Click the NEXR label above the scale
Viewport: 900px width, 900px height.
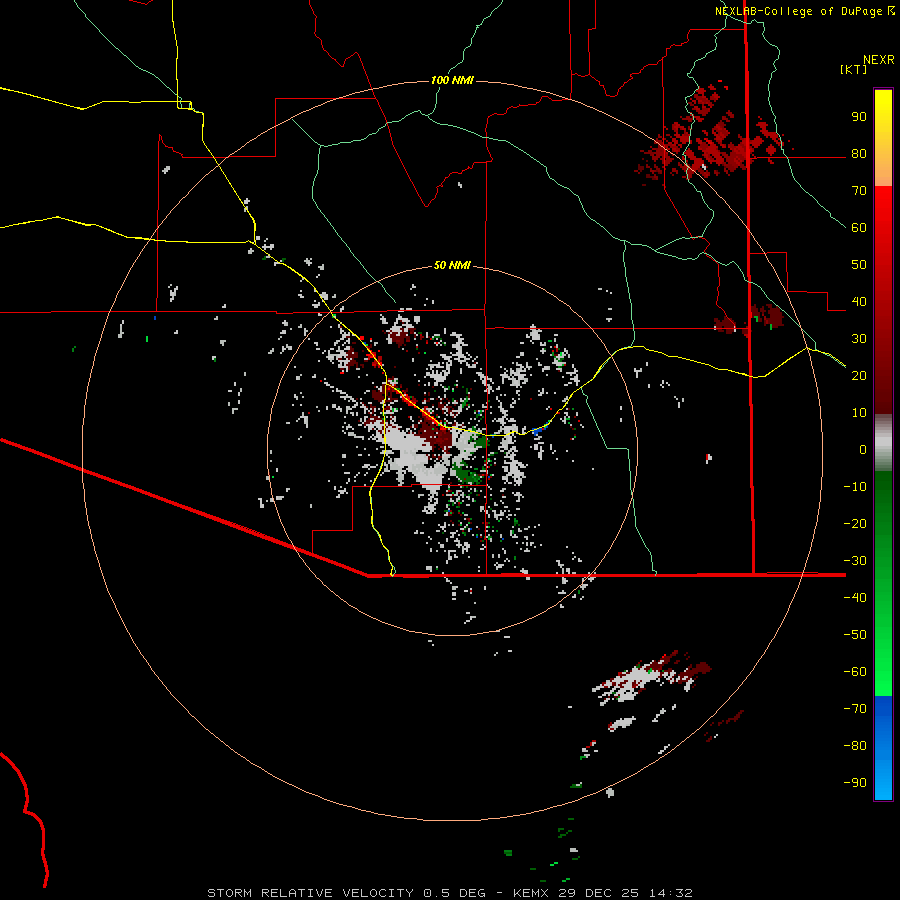[x=878, y=60]
